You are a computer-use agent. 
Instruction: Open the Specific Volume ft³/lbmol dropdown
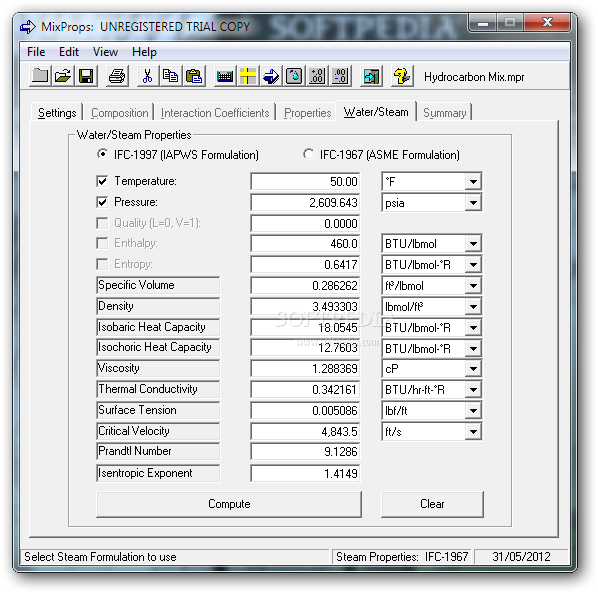tap(473, 286)
